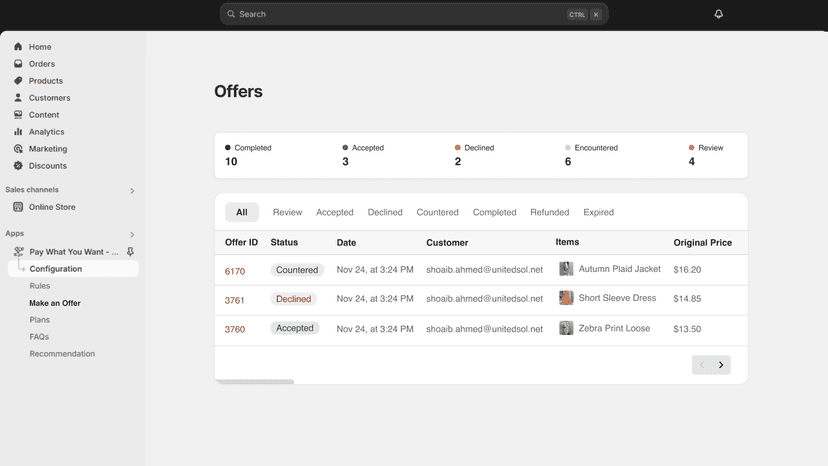Select the All tab
This screenshot has height=466, width=828.
(242, 212)
